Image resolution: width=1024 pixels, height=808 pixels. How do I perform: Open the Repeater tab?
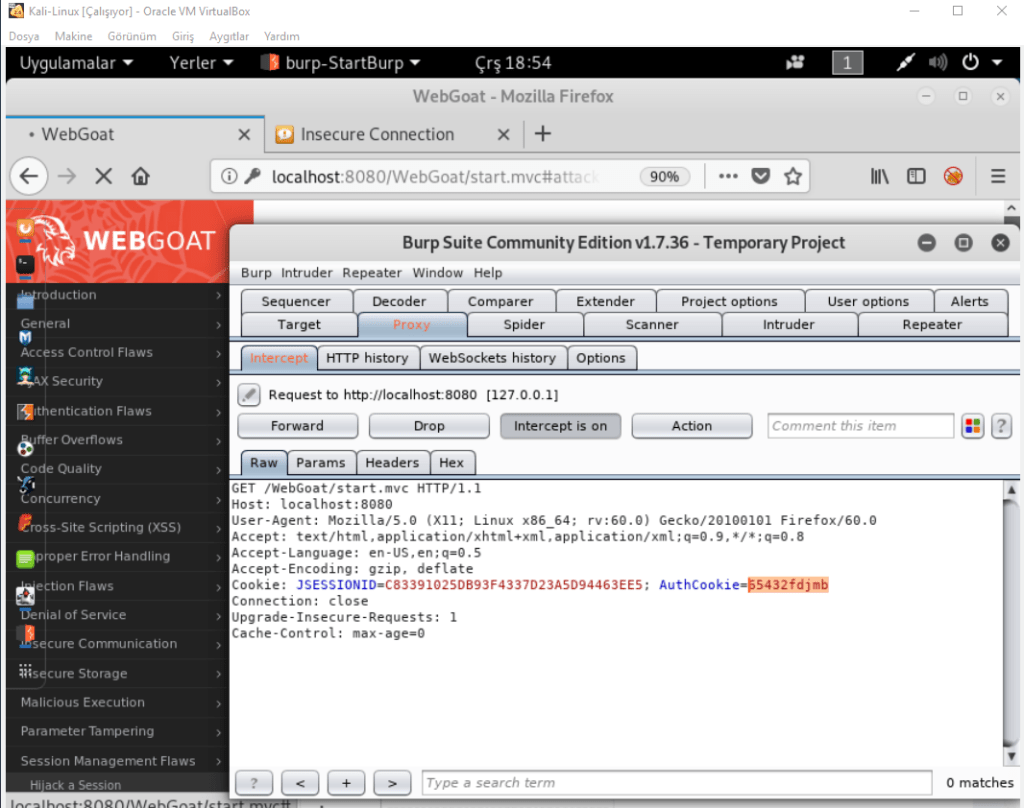point(932,325)
